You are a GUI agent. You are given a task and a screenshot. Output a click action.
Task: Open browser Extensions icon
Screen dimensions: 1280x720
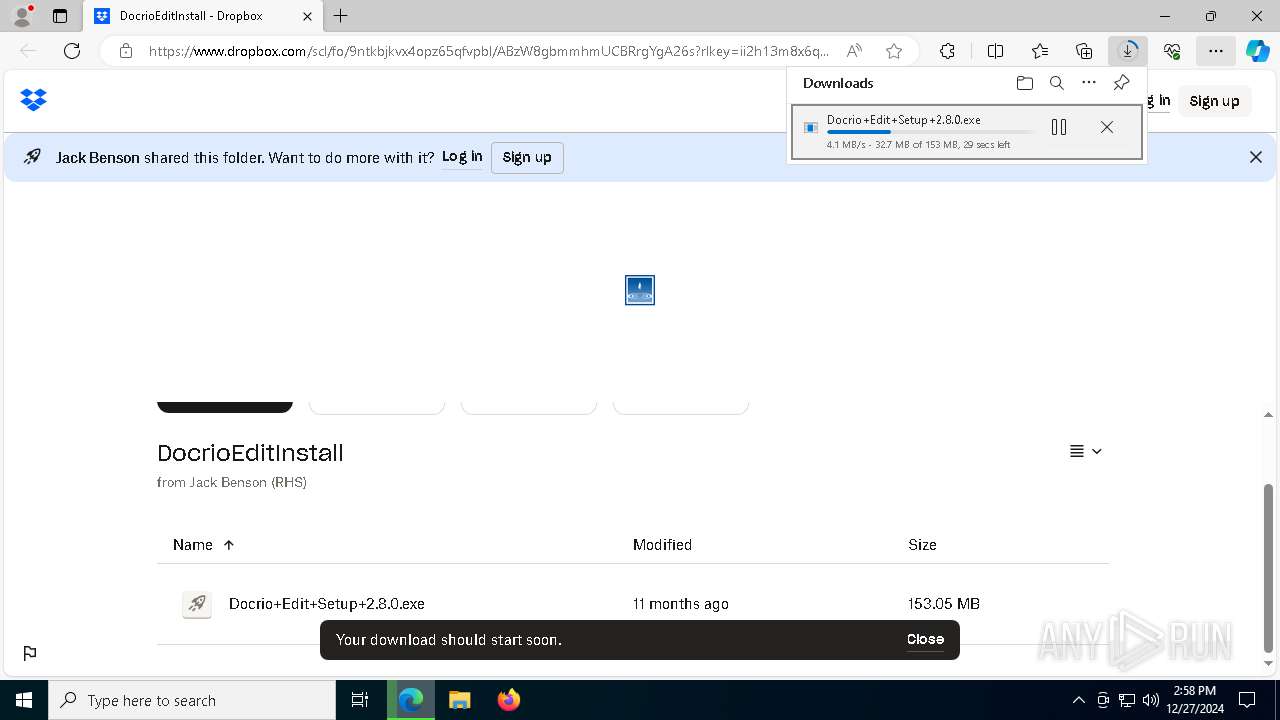coord(947,51)
